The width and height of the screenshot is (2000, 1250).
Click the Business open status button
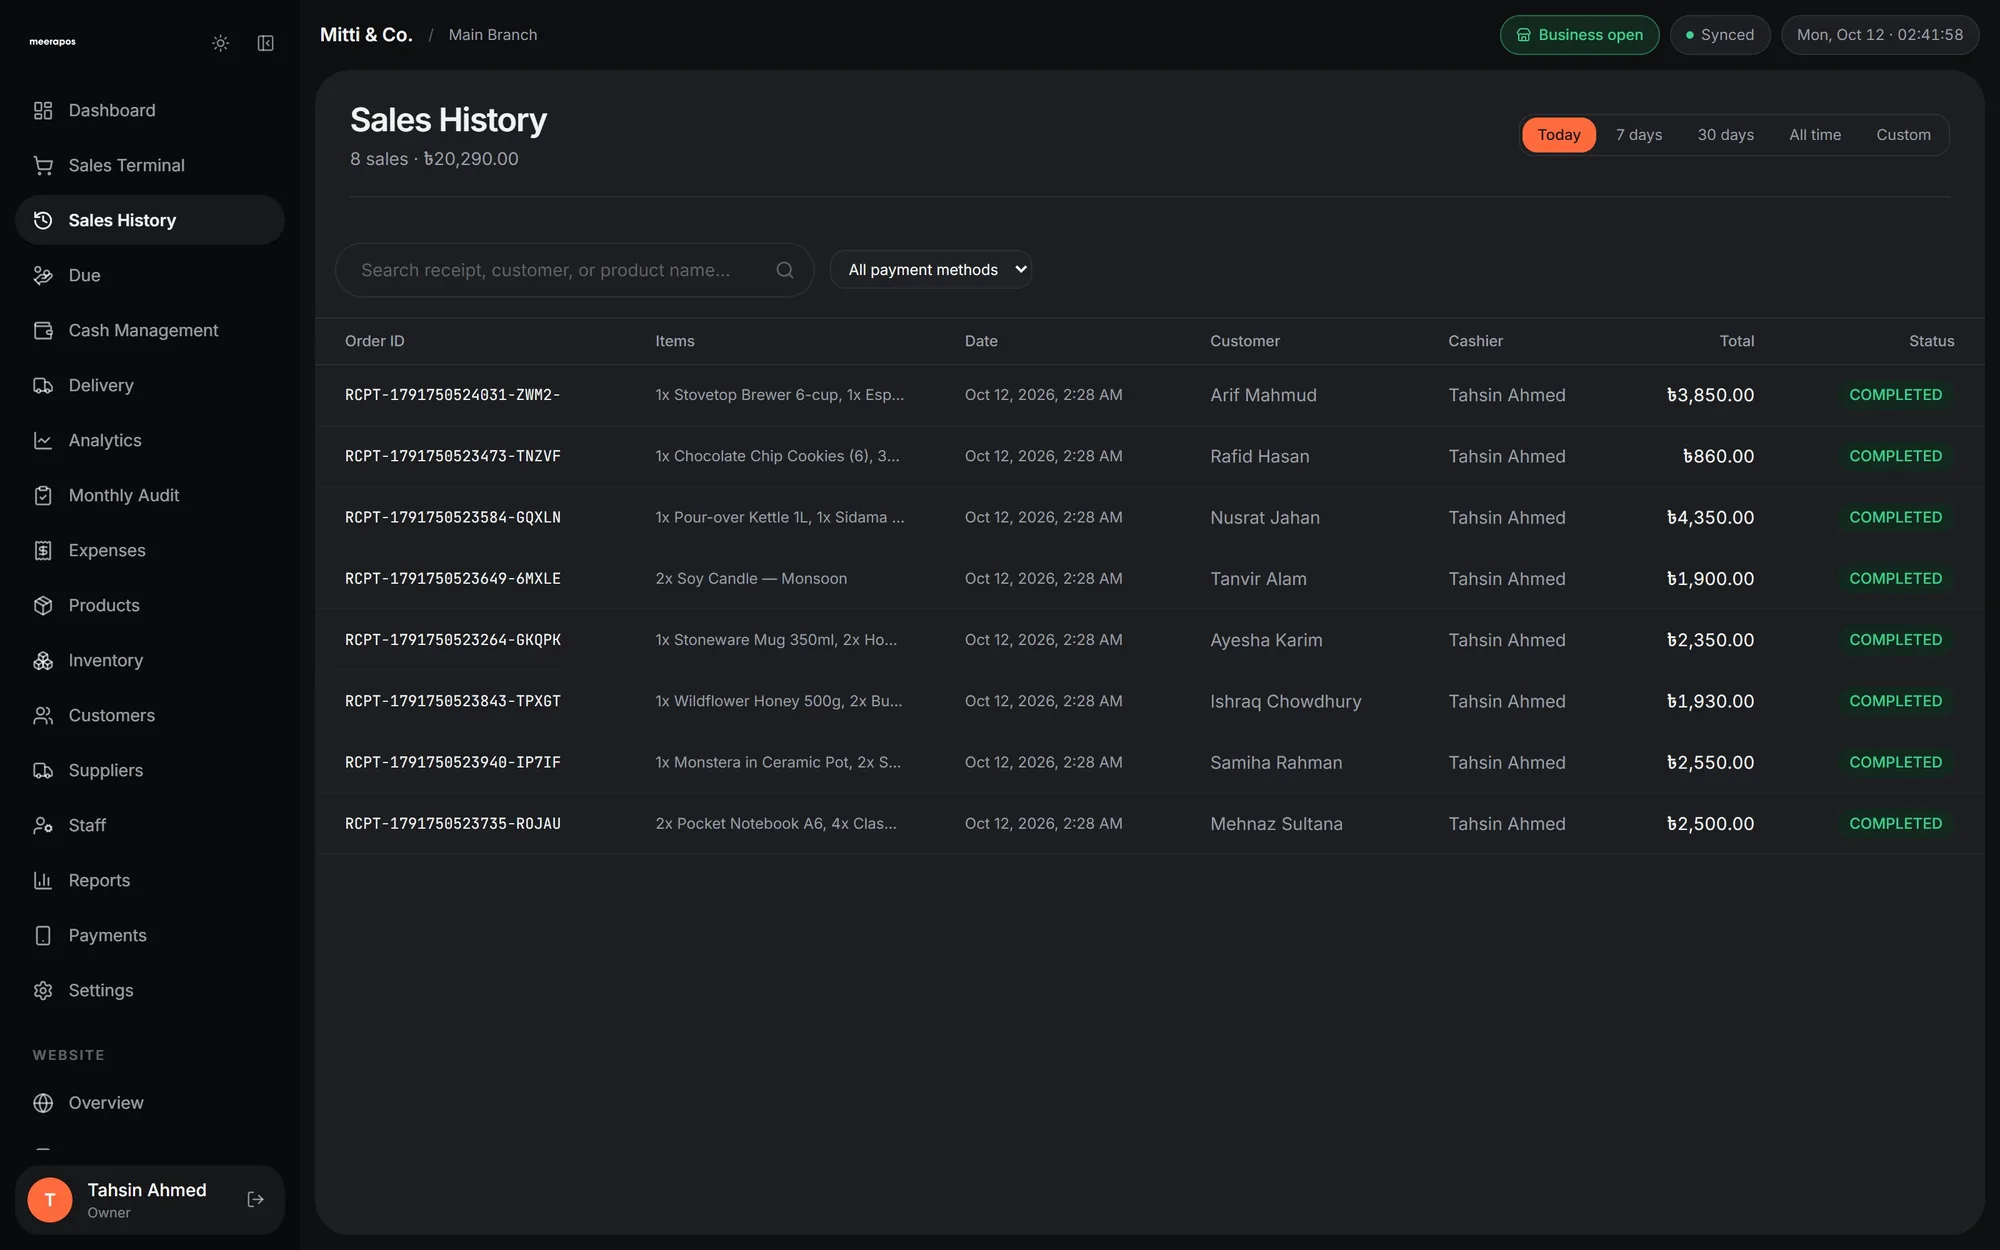1579,35
